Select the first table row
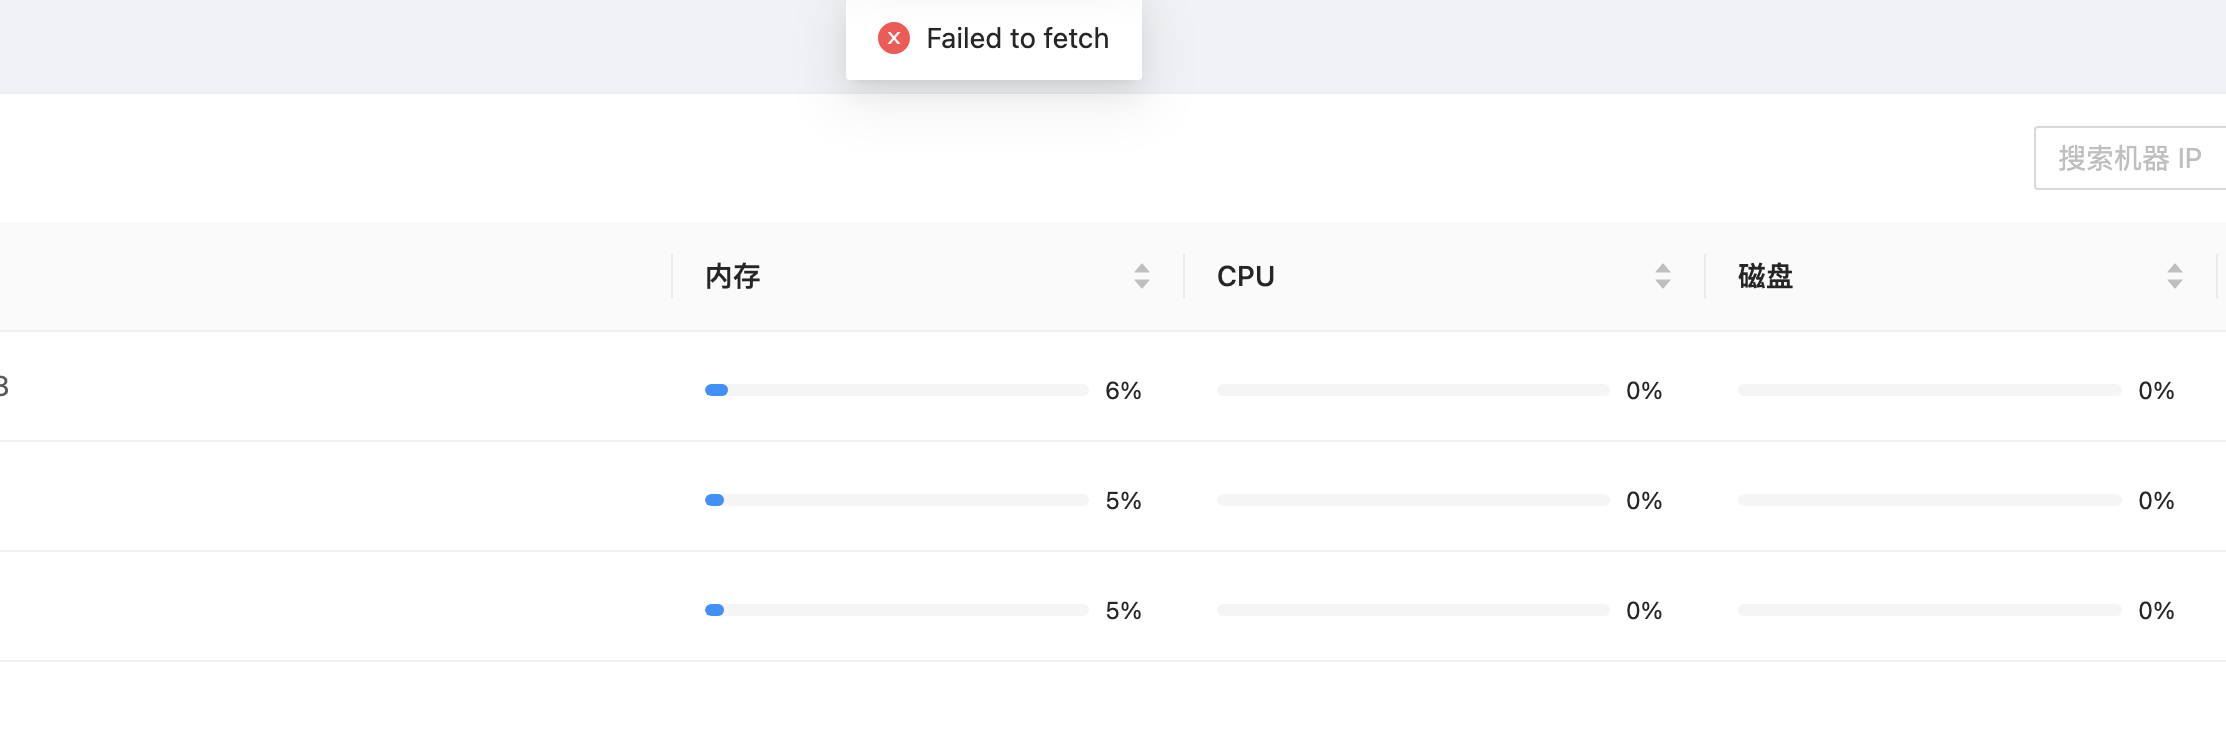This screenshot has height=732, width=2226. click(x=1113, y=386)
